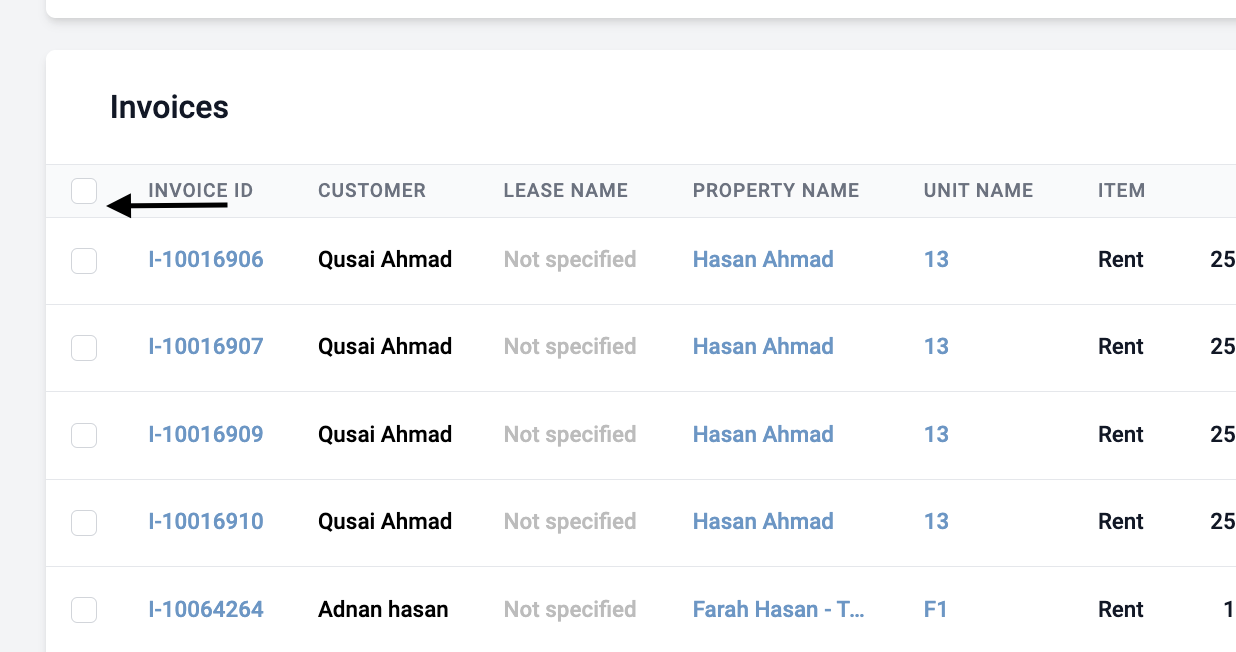Open the I-10016910 invoice link
This screenshot has height=652, width=1236.
pyautogui.click(x=206, y=522)
